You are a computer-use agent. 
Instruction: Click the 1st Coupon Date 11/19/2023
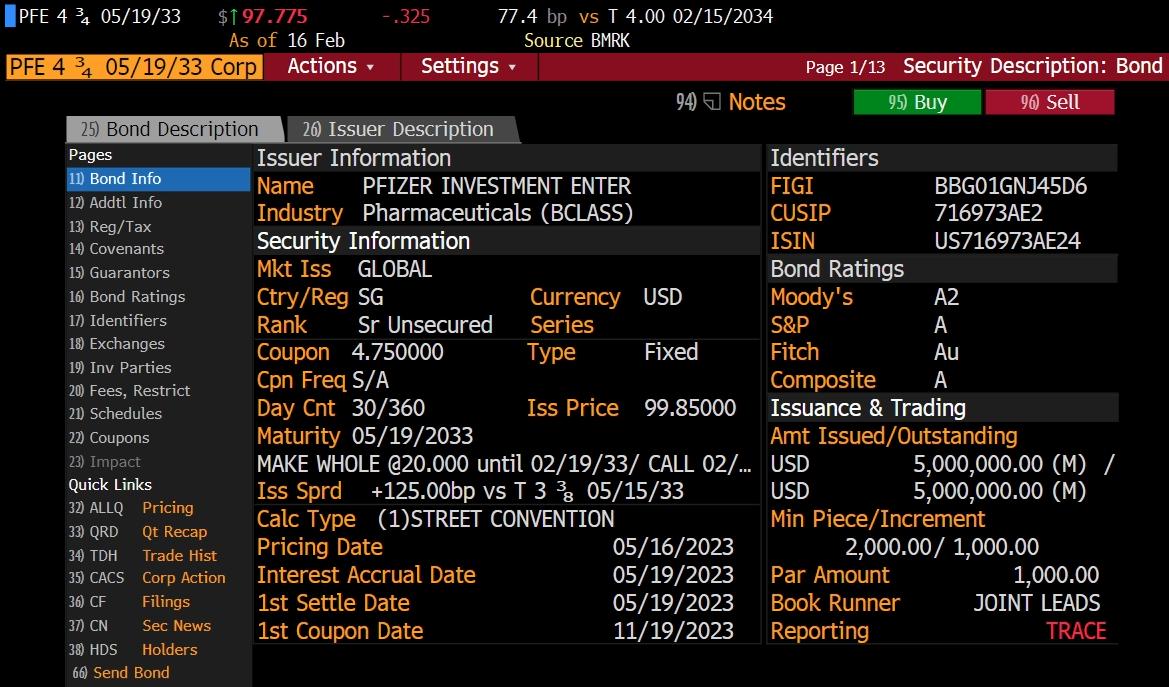pos(673,631)
